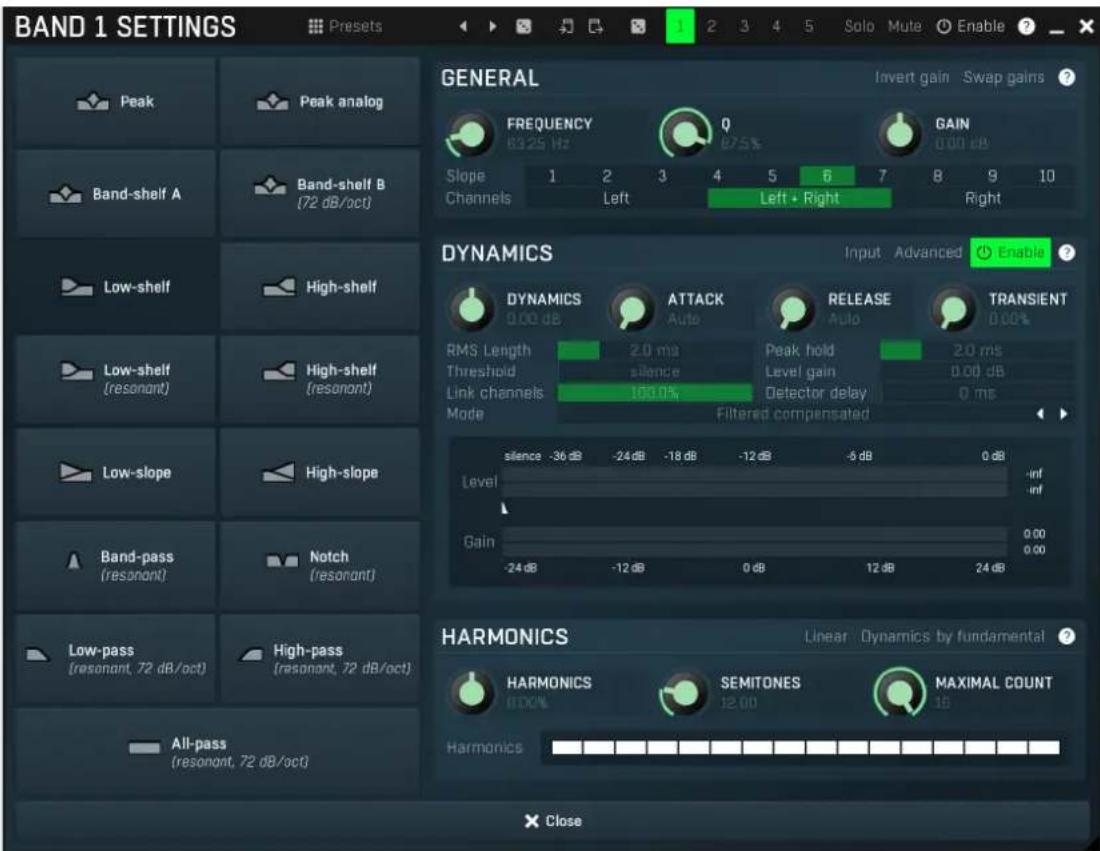Click the second dice icon near band numbers
The image size is (1100, 851).
(638, 27)
